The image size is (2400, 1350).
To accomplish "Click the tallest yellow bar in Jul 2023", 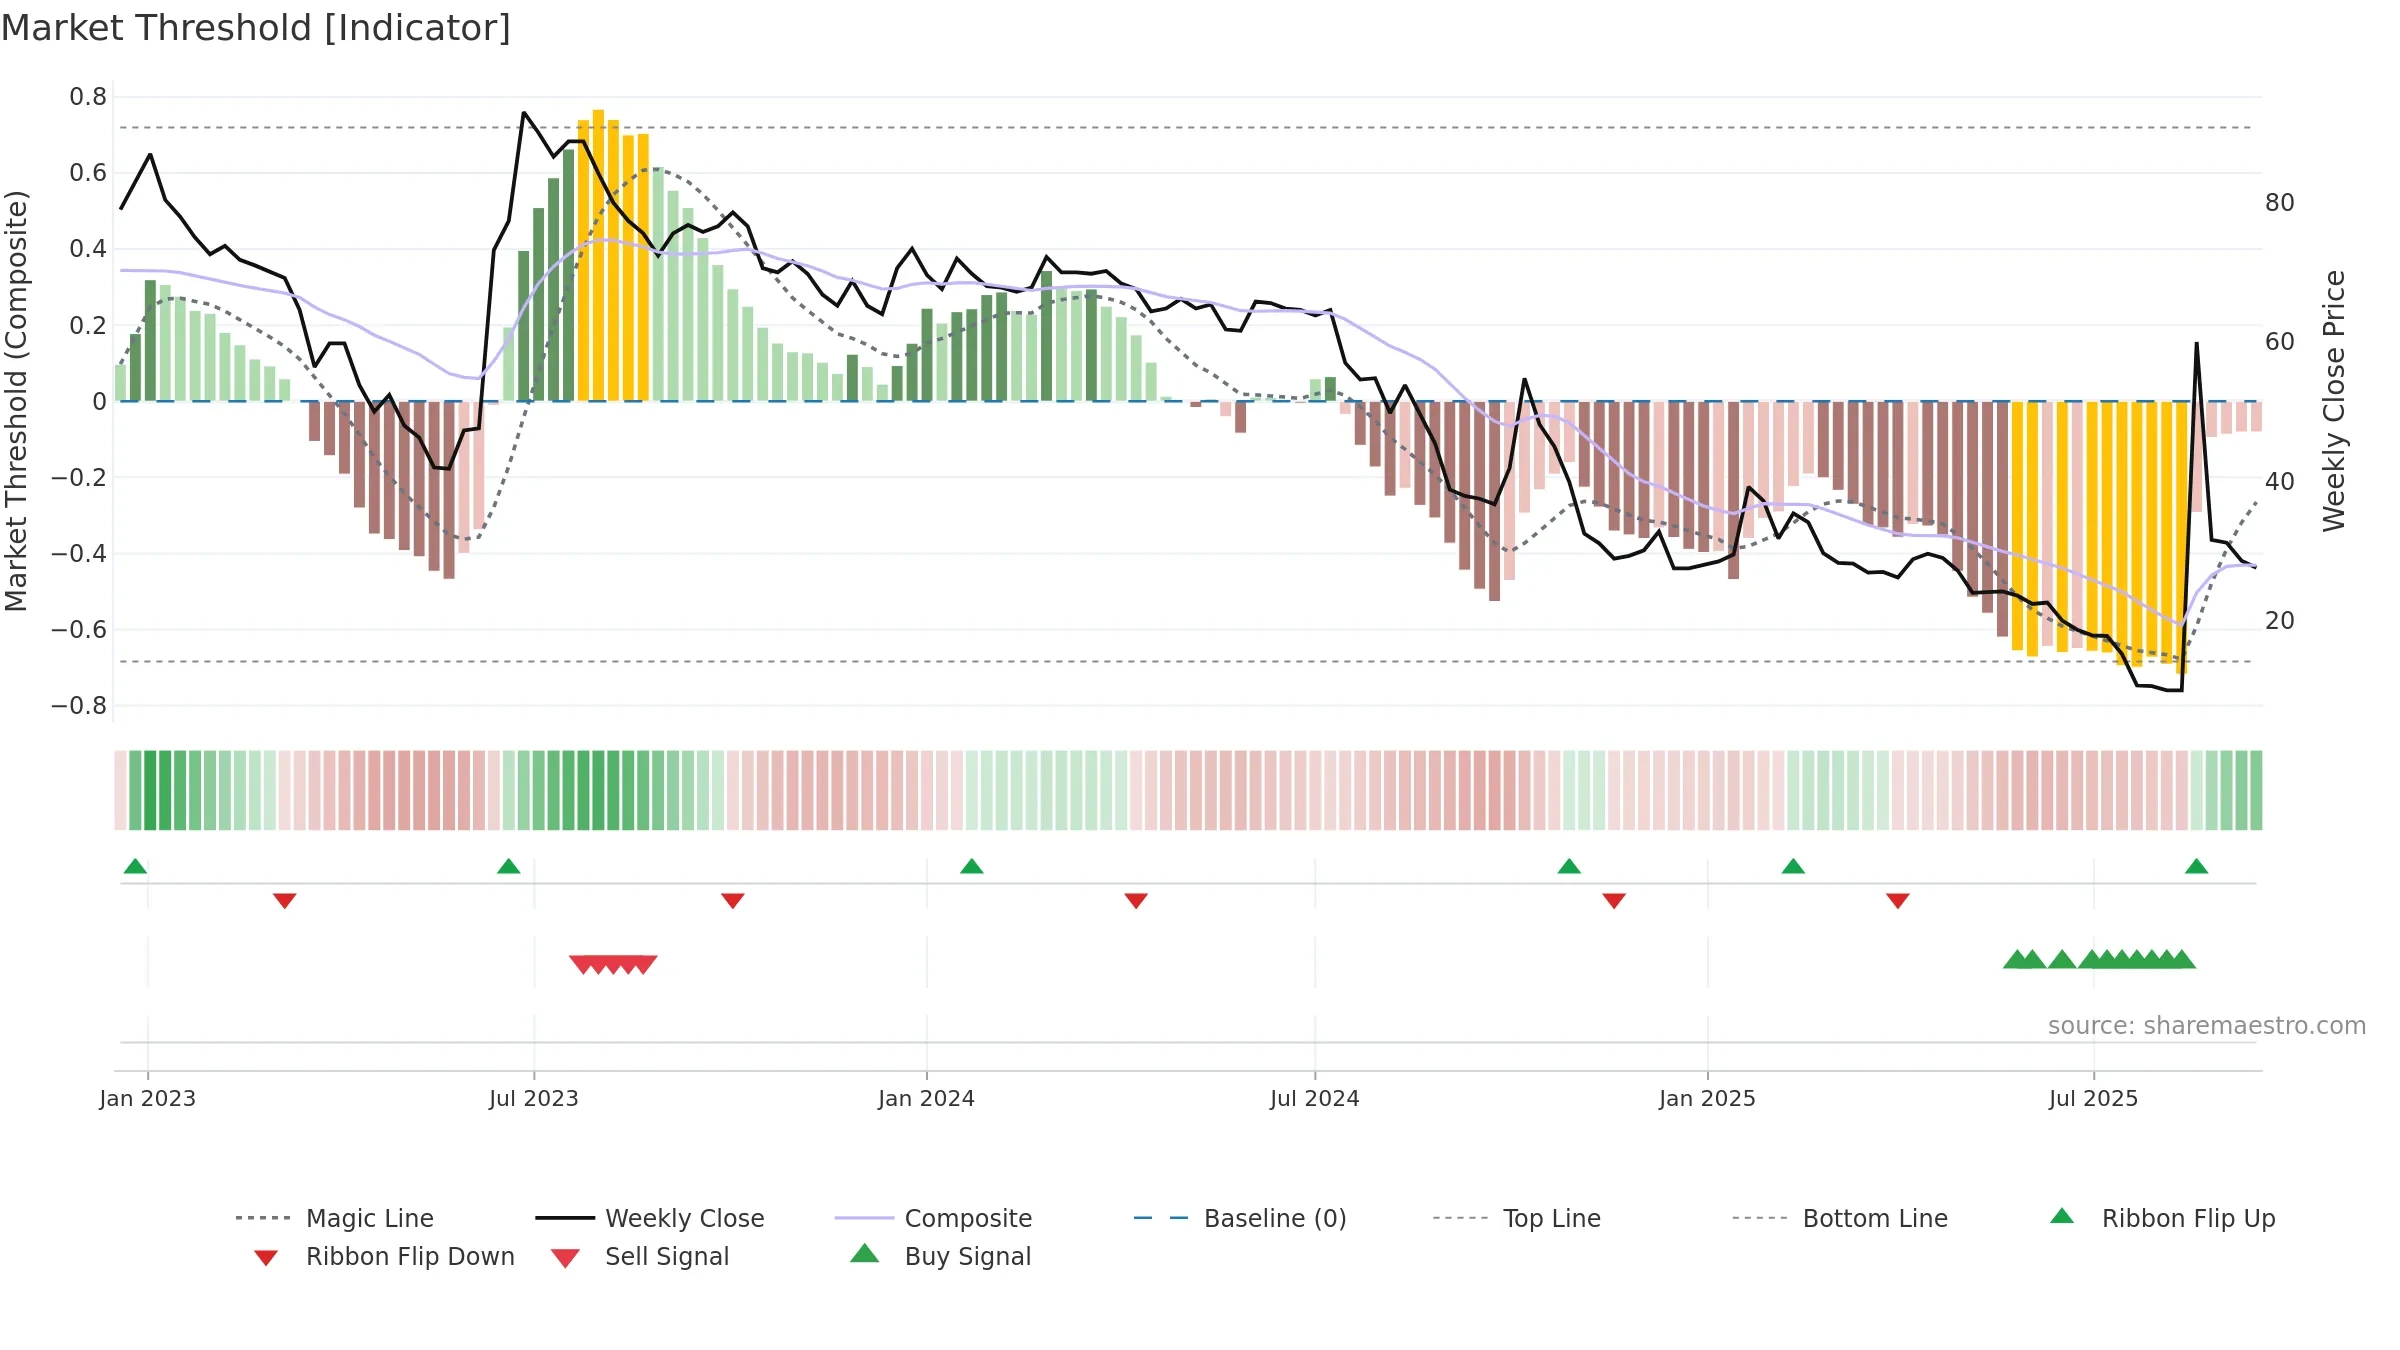I will tap(598, 255).
